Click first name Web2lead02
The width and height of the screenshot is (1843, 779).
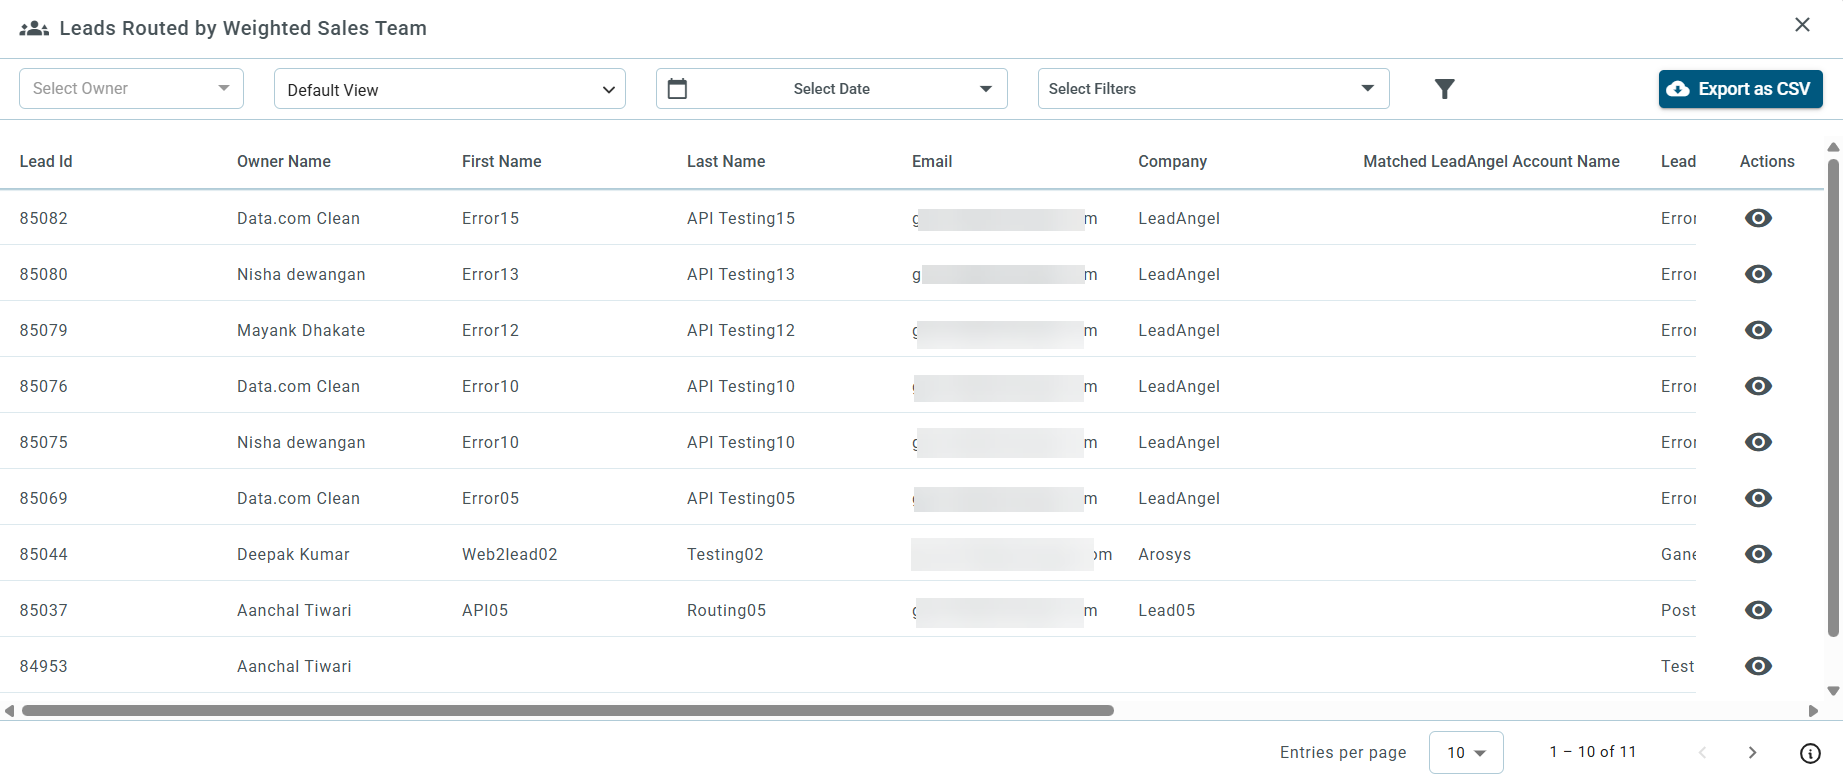click(x=510, y=554)
